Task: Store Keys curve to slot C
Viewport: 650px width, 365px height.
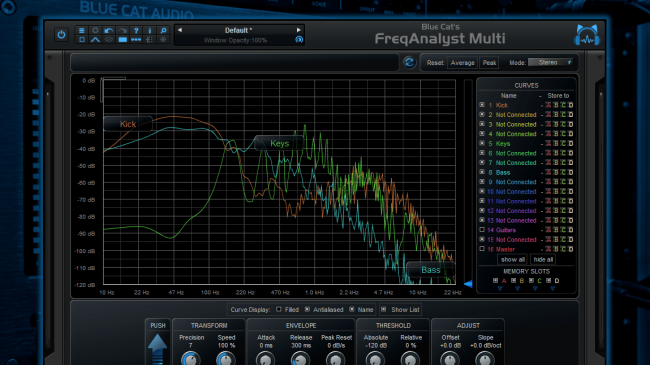Action: [x=563, y=144]
